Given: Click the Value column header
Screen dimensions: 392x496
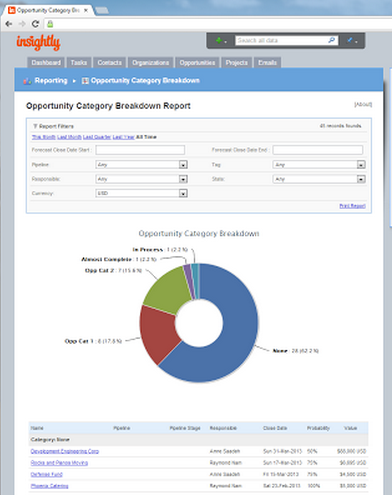Looking at the screenshot, I should [350, 428].
